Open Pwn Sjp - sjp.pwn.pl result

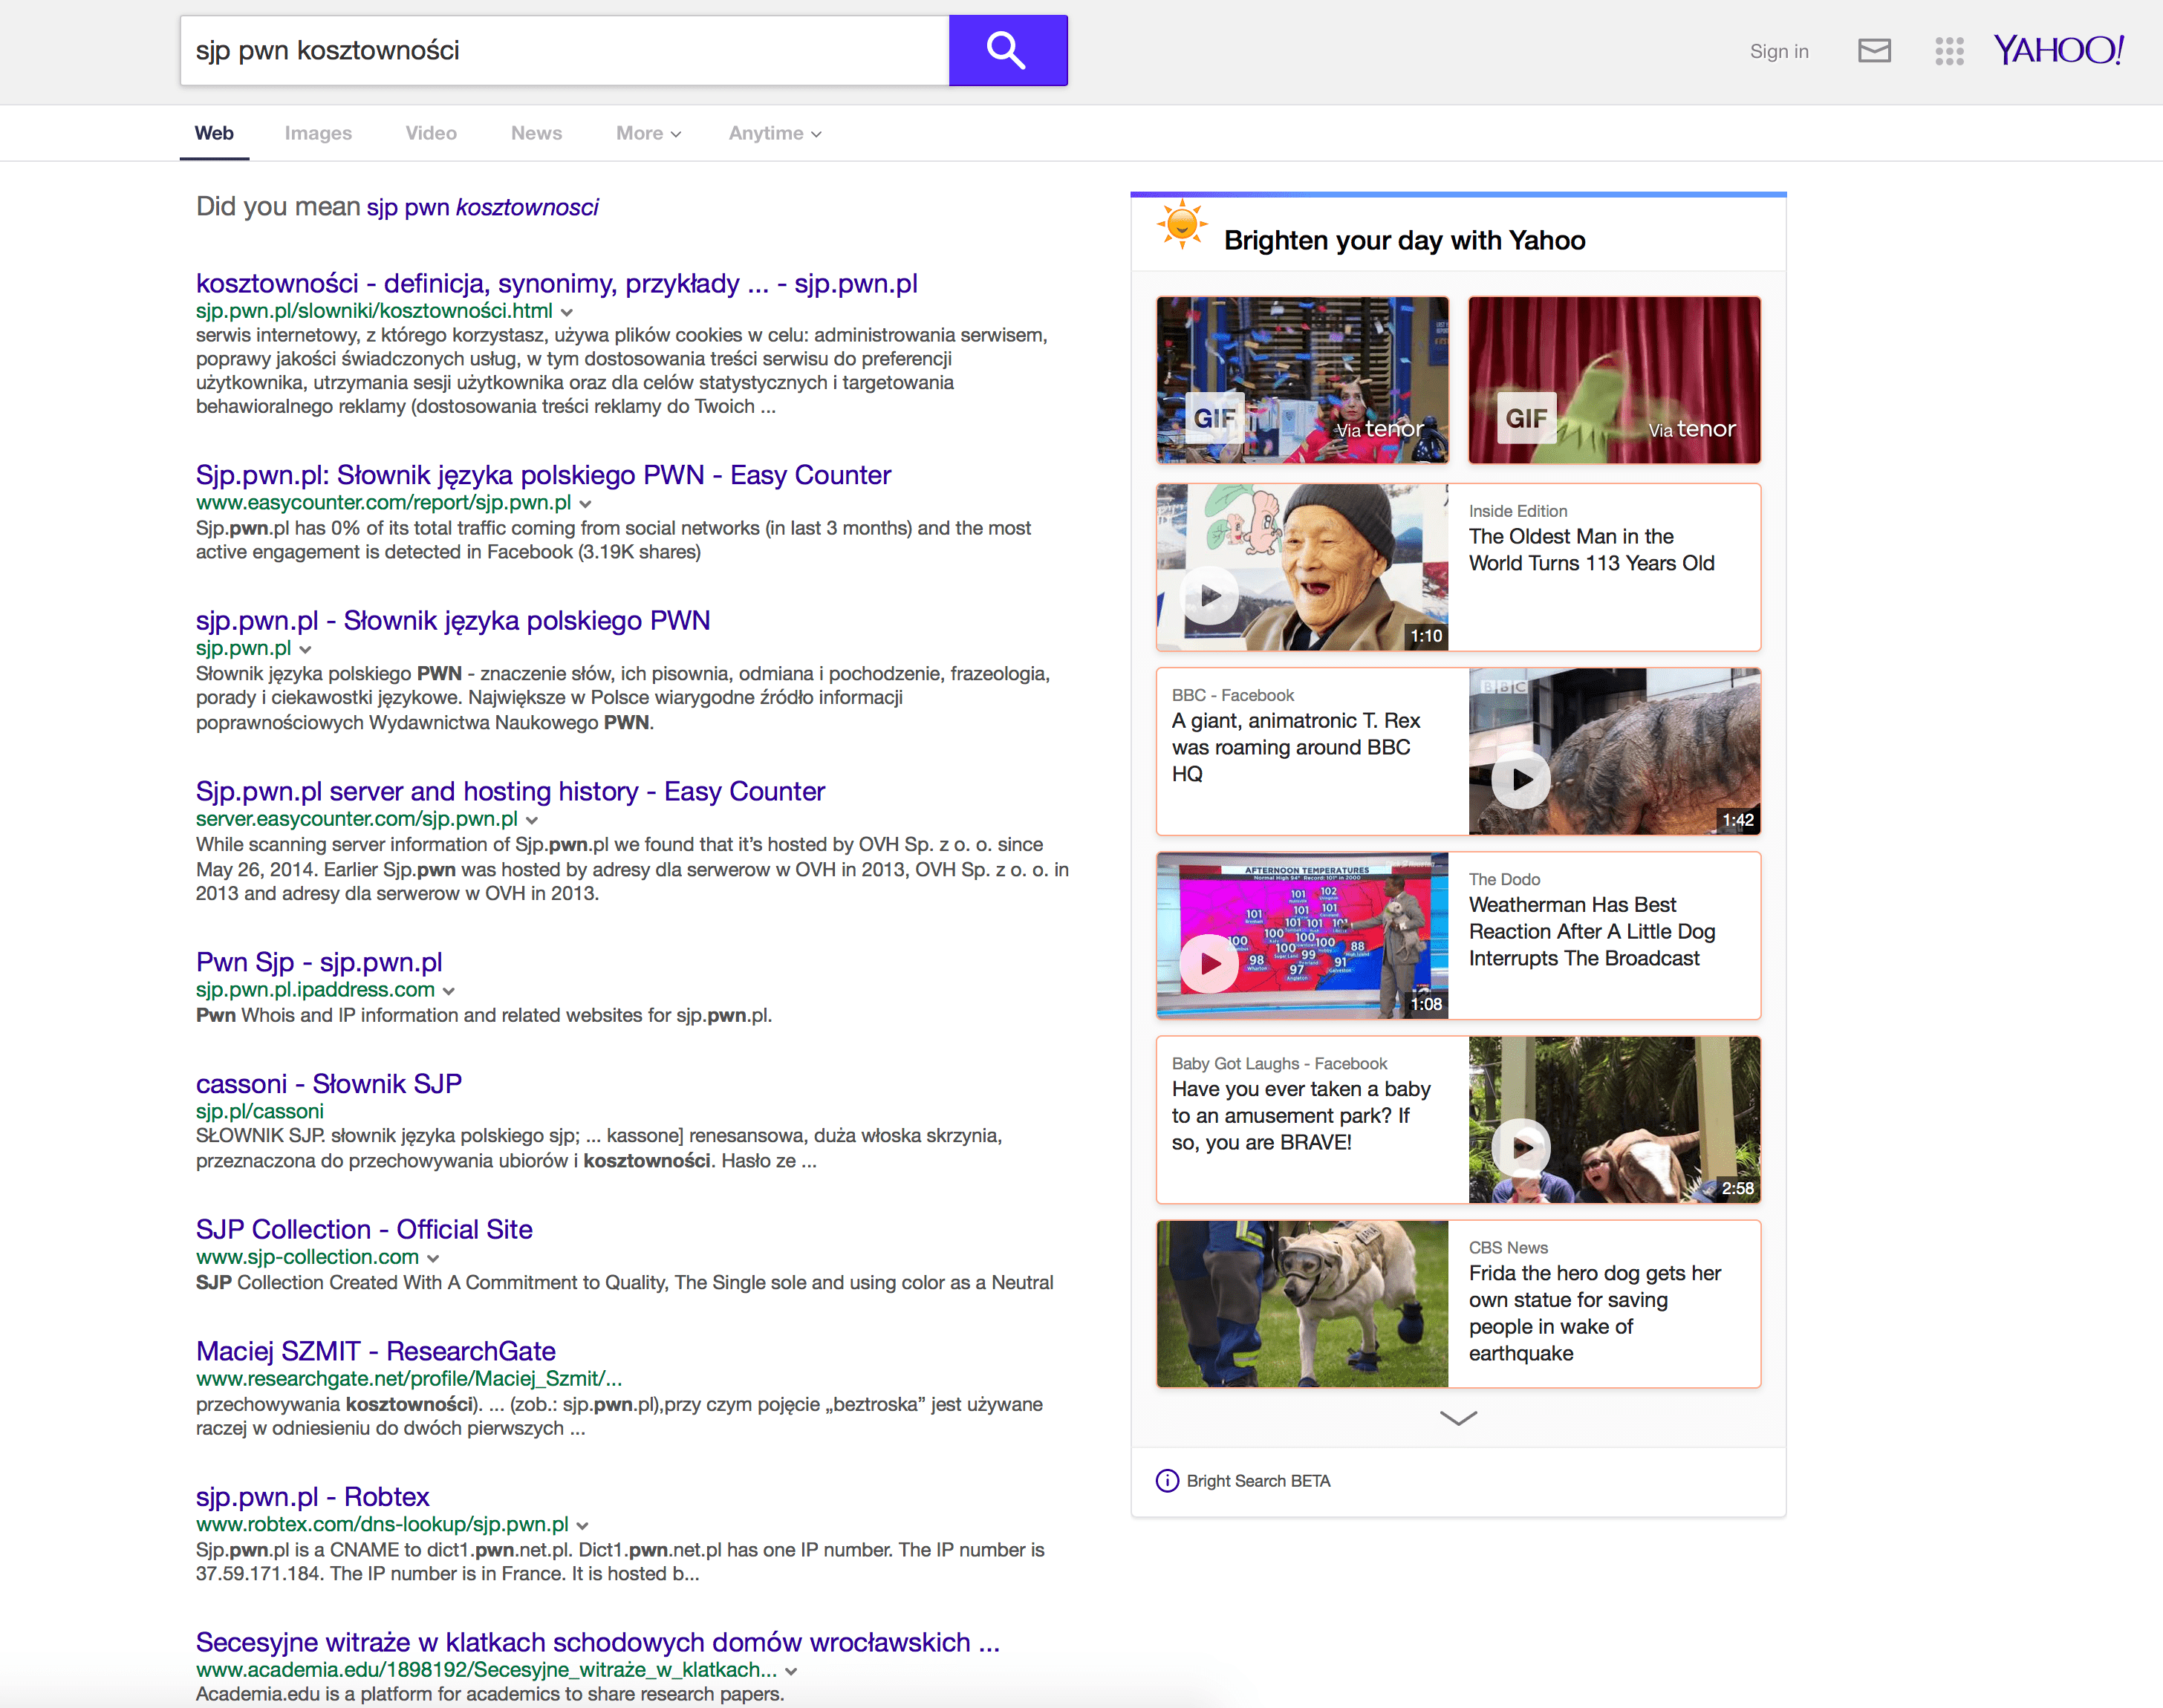(x=319, y=962)
